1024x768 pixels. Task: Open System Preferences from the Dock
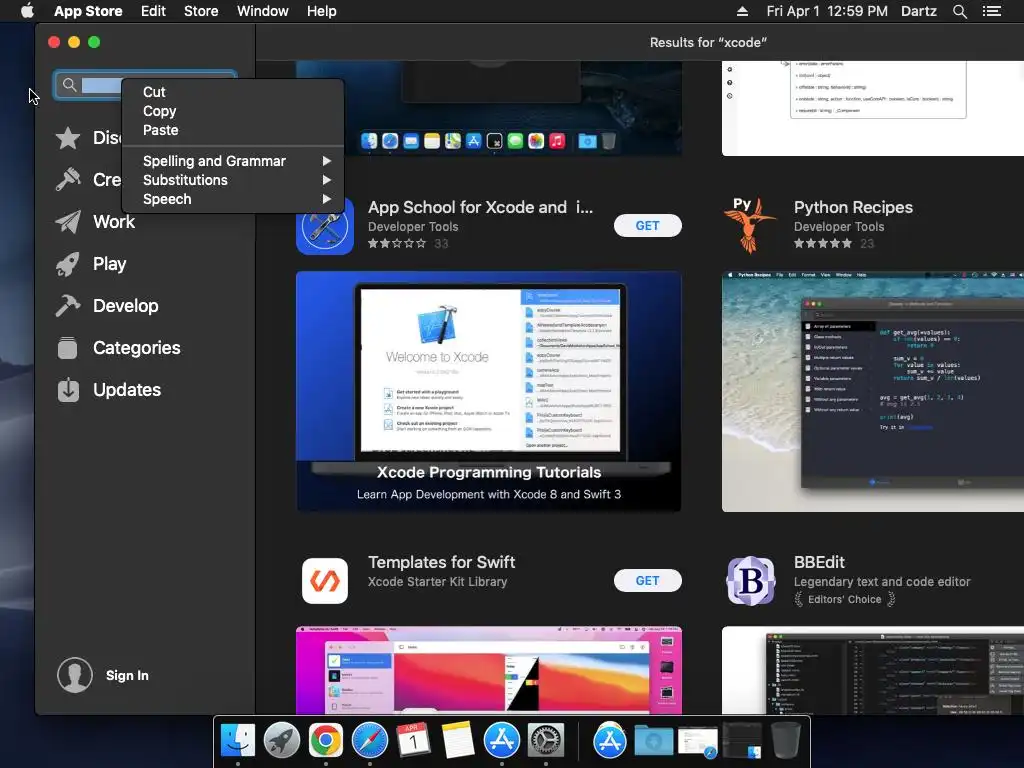pyautogui.click(x=545, y=741)
